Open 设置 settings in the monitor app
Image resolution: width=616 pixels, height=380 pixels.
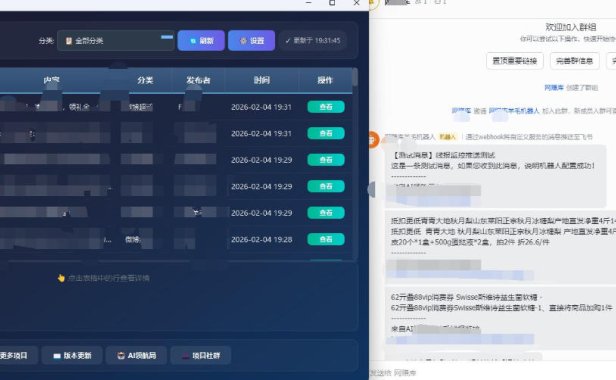click(x=251, y=40)
